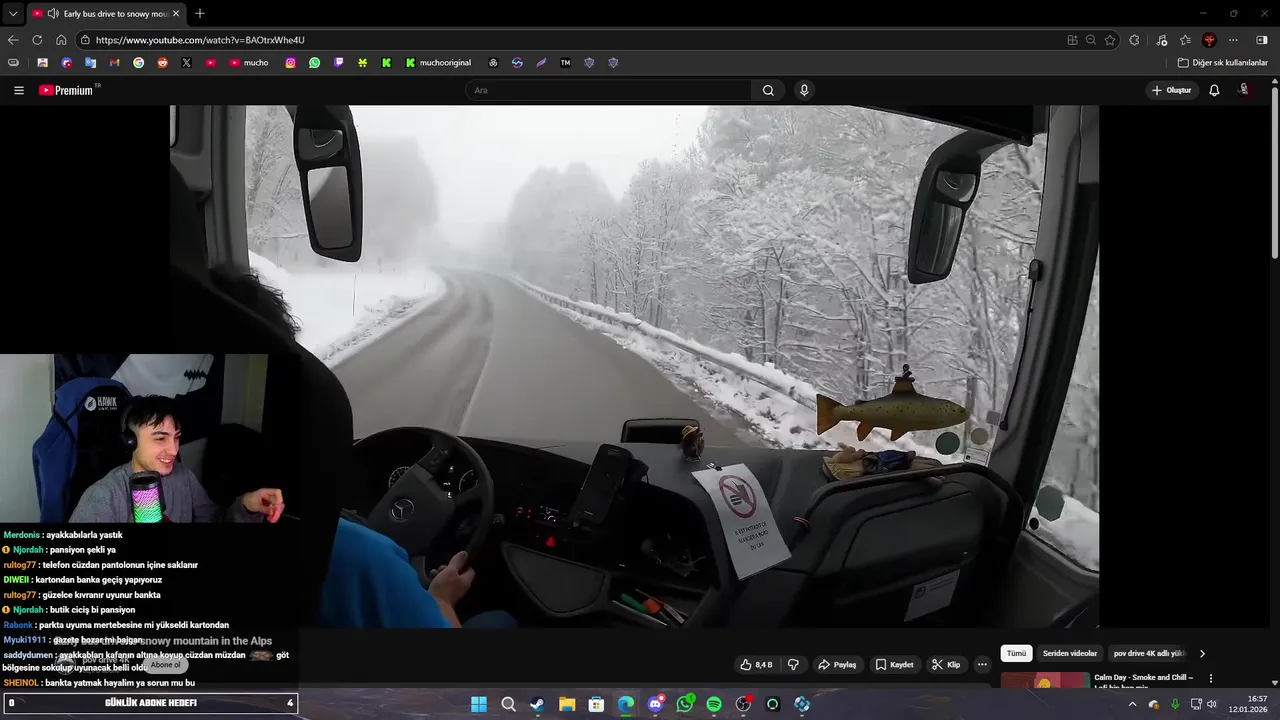The image size is (1280, 720).
Task: Open YouTube notifications bell
Action: coord(1214,90)
